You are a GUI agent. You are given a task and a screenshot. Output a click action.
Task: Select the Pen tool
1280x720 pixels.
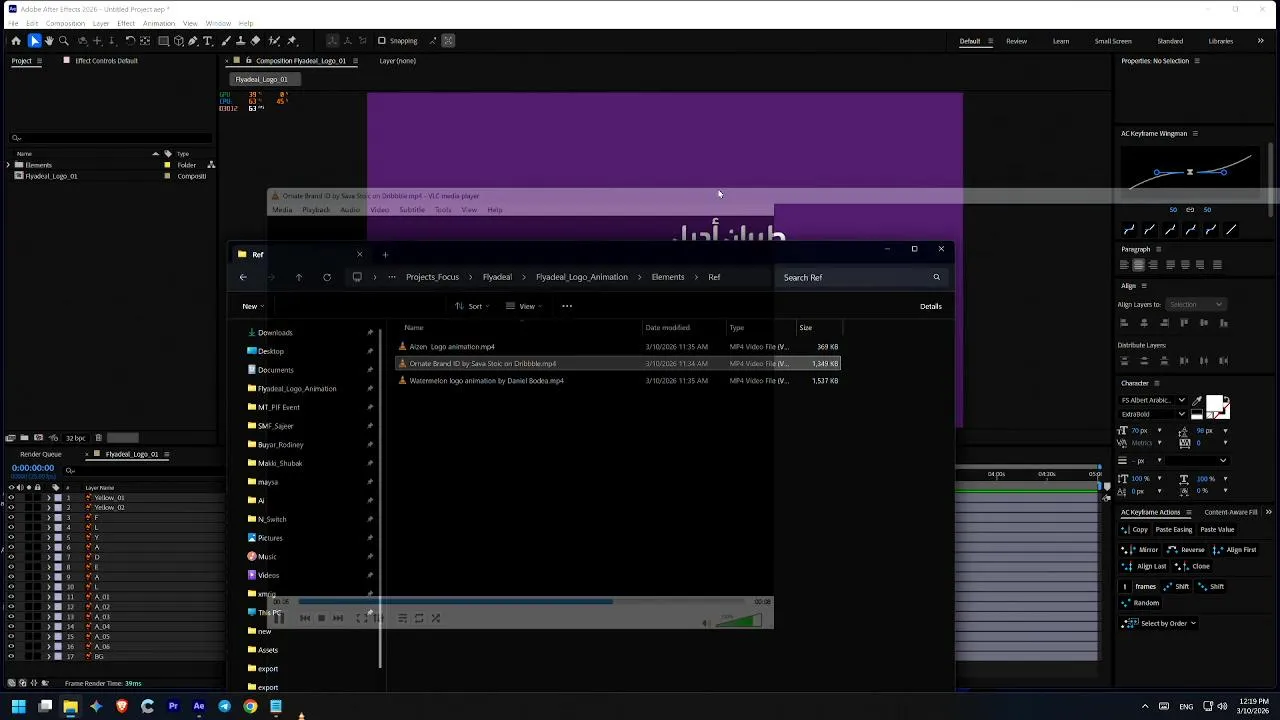pos(193,41)
